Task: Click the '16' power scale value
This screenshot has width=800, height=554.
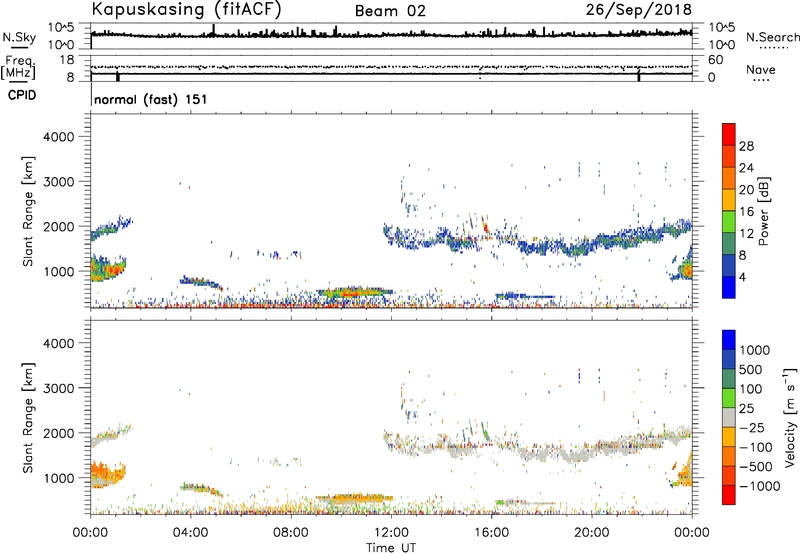Action: [x=746, y=212]
